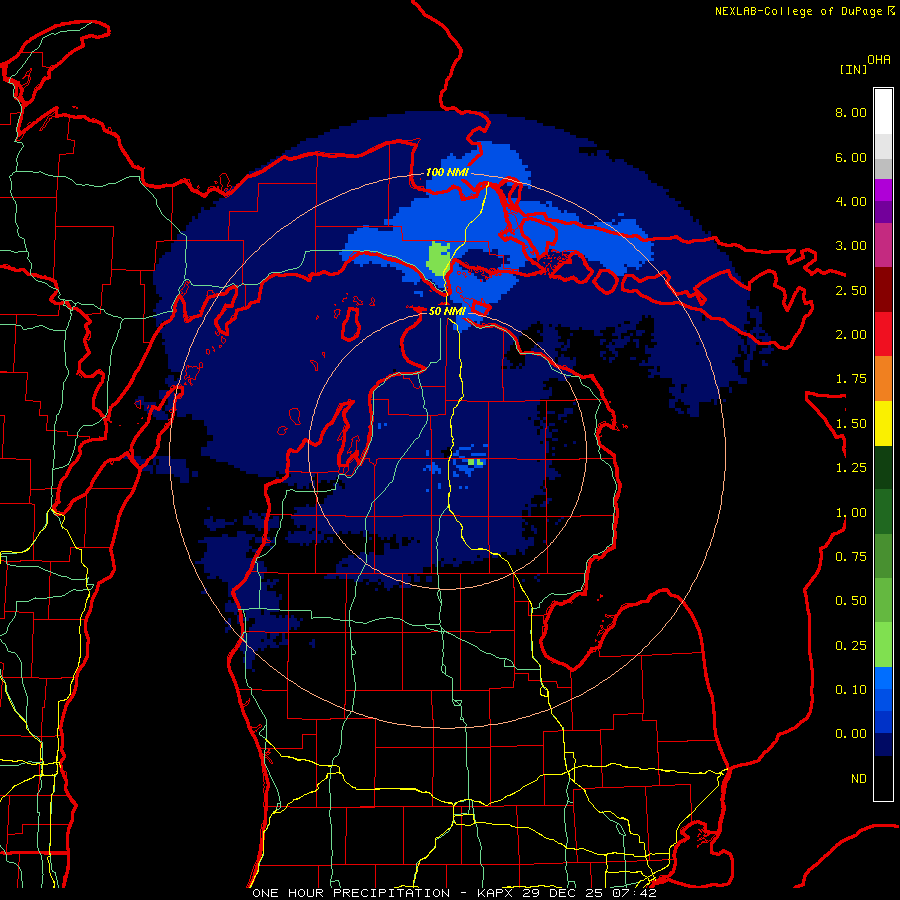Screen dimensions: 900x900
Task: Click the OHA product label above legend
Action: tap(879, 60)
